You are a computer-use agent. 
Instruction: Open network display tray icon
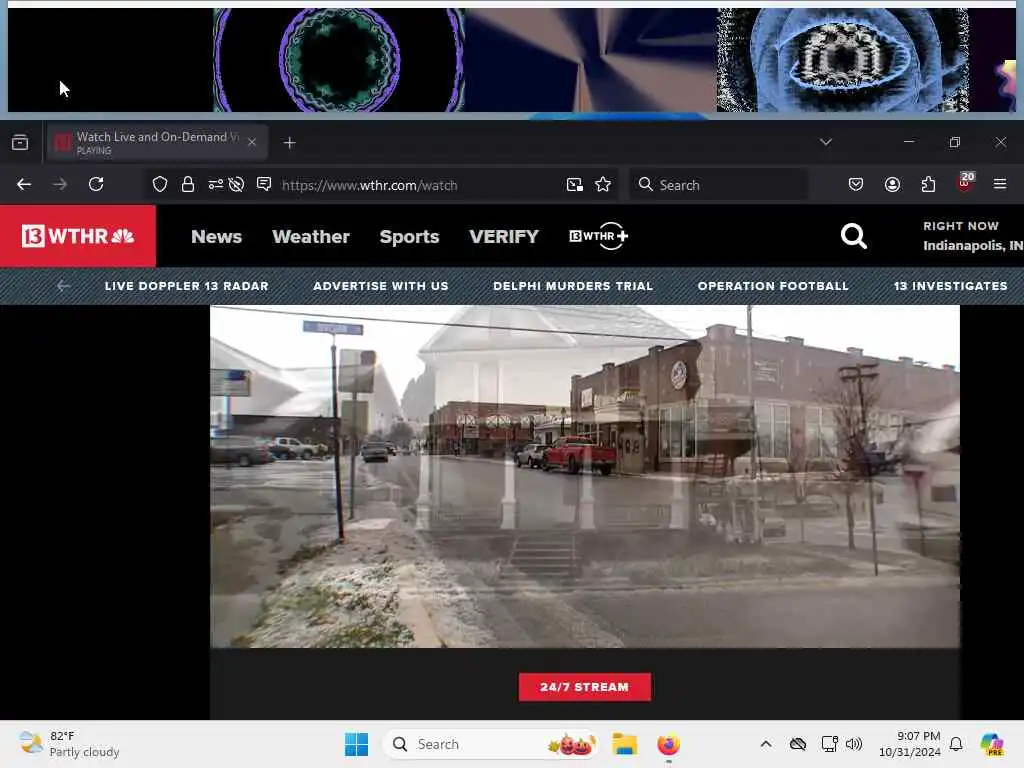(x=829, y=744)
